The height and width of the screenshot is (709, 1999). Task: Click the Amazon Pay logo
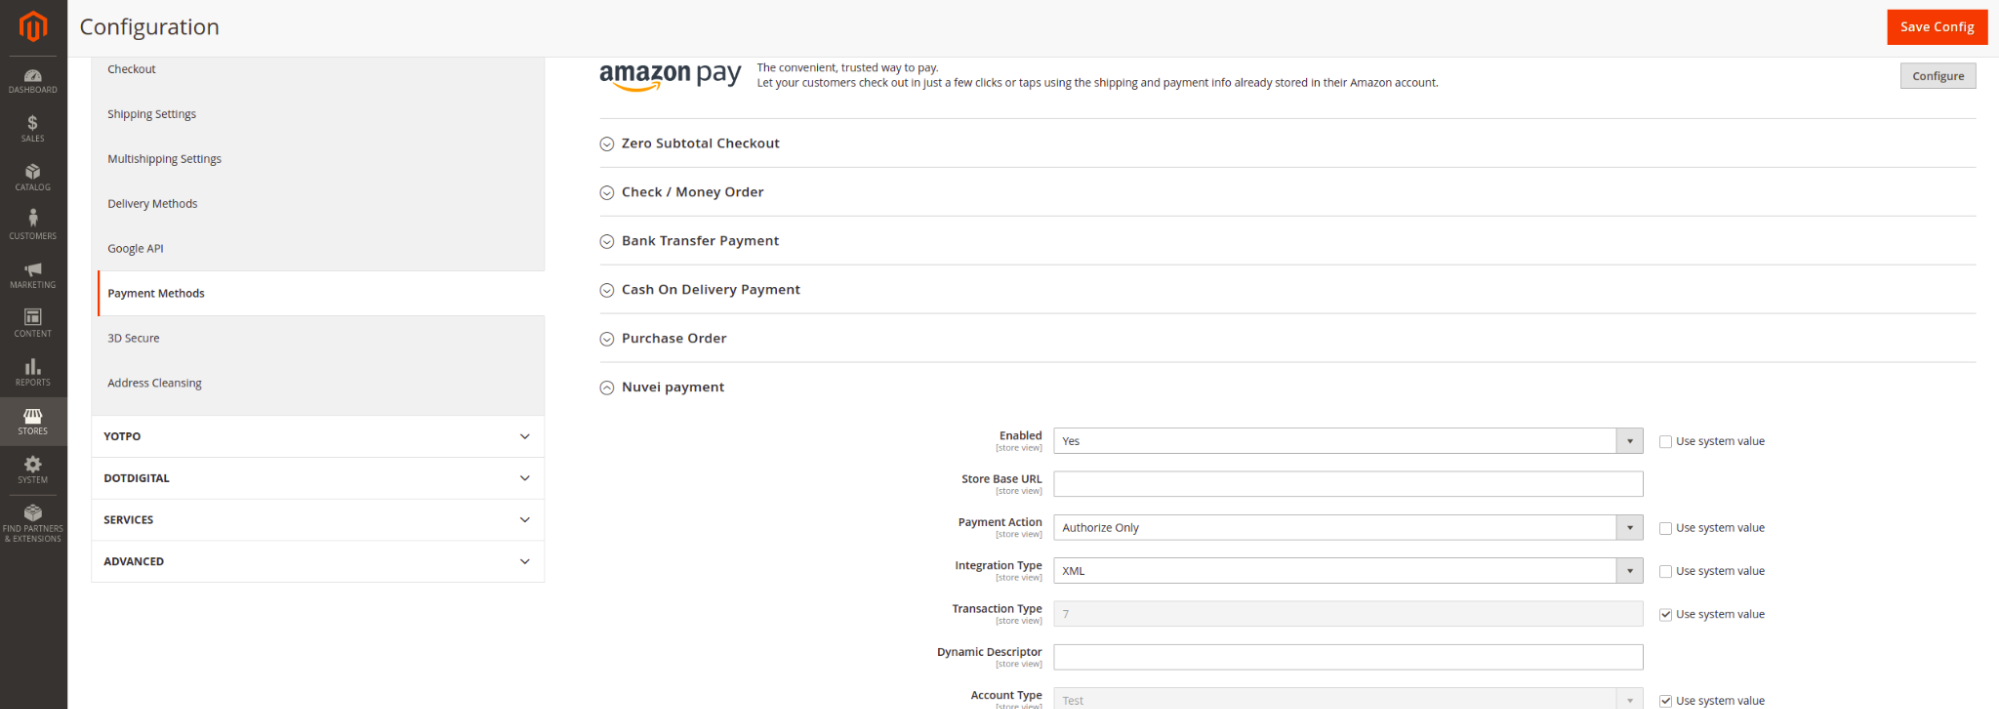pyautogui.click(x=670, y=76)
